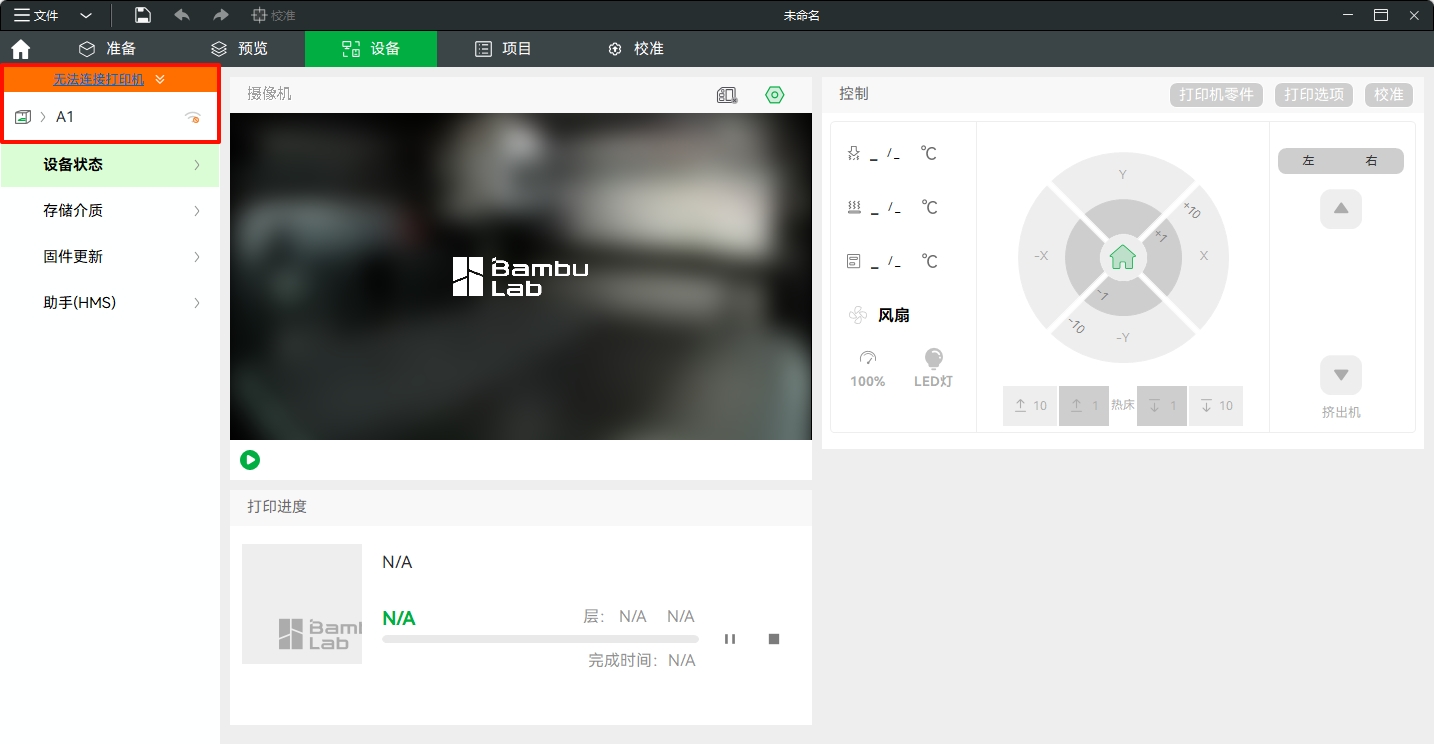This screenshot has height=744, width=1434.
Task: Click the 校准 icon in the title bar
Action: tap(273, 15)
